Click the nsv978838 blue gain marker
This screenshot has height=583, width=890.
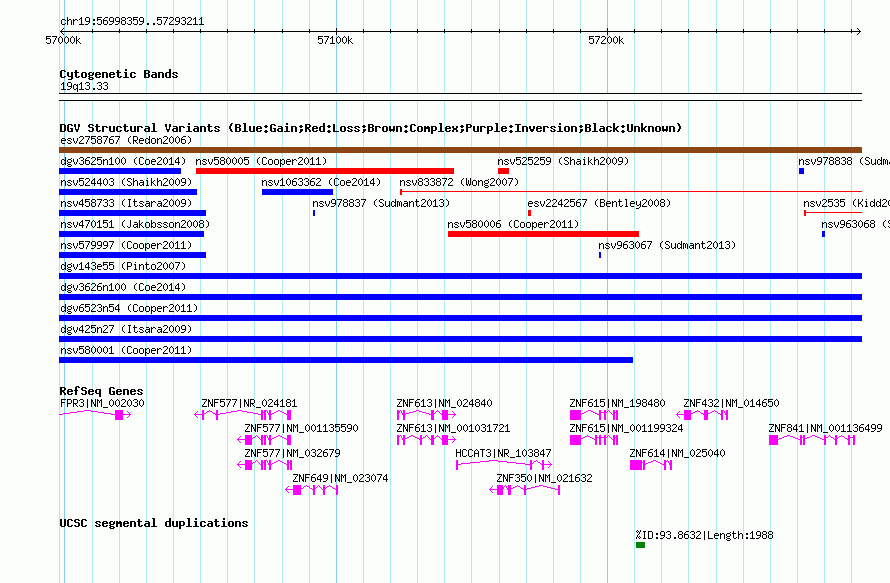[x=801, y=171]
